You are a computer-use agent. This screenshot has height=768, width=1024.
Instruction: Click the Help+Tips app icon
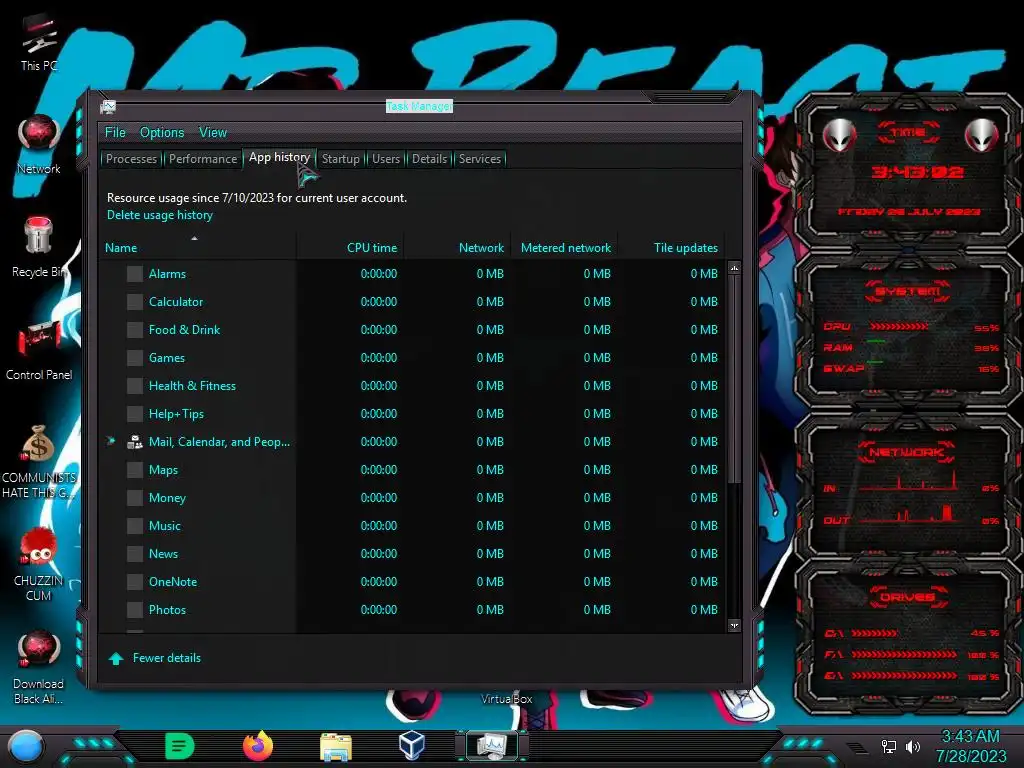[135, 414]
